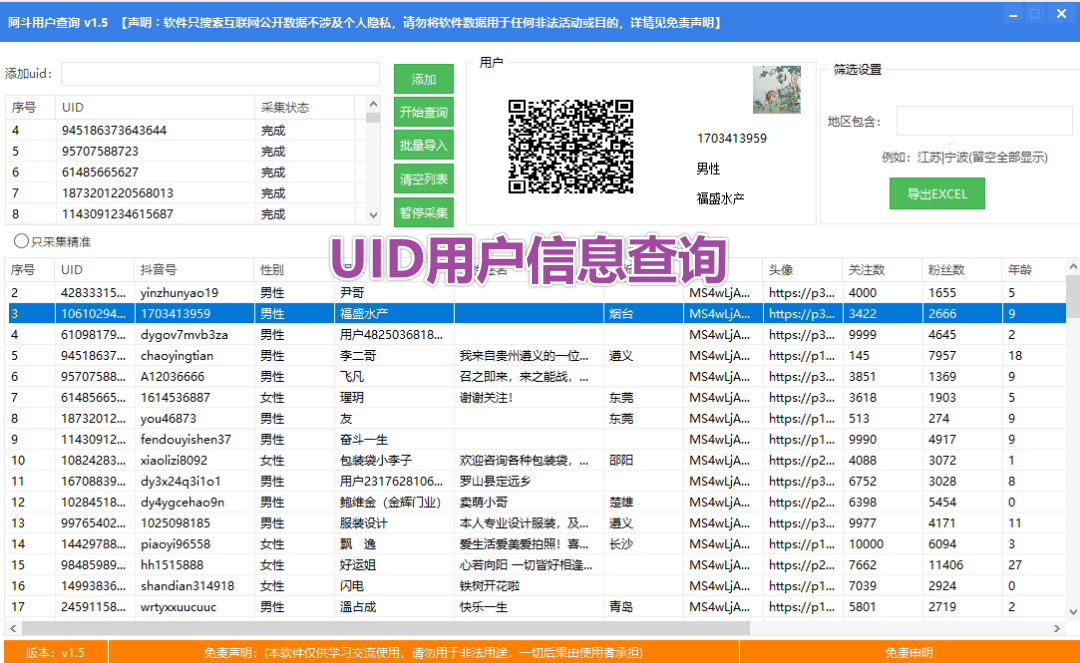Click the 长沙 region cell
Viewport: 1080px width, 663px height.
click(643, 544)
